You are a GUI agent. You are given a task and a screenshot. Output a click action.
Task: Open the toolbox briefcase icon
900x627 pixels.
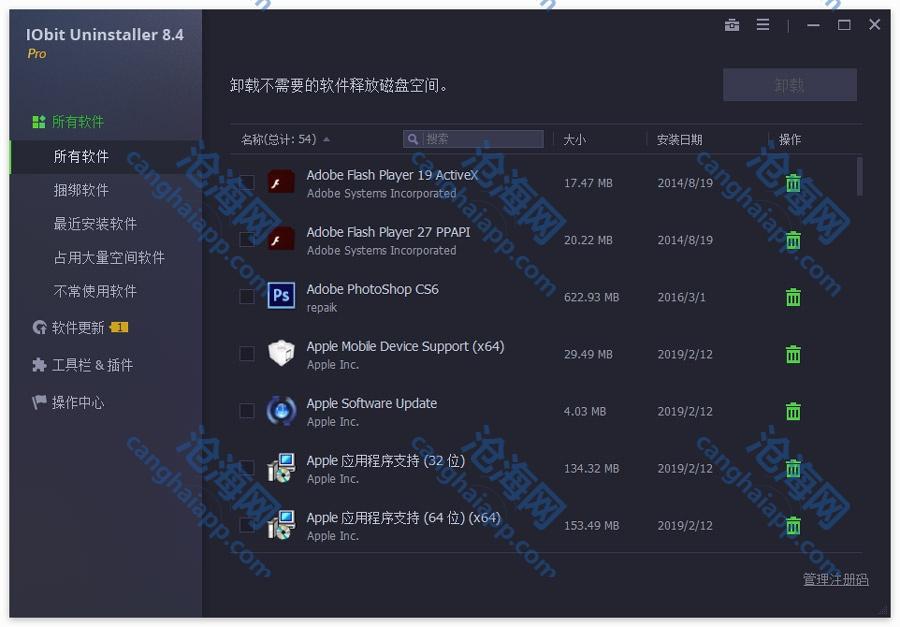point(731,25)
